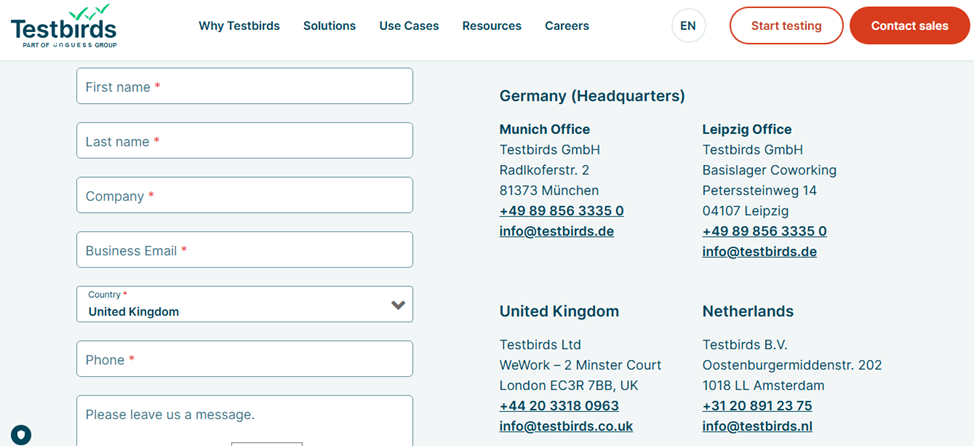Open the Use Cases menu
This screenshot has height=446, width=974.
[x=409, y=26]
